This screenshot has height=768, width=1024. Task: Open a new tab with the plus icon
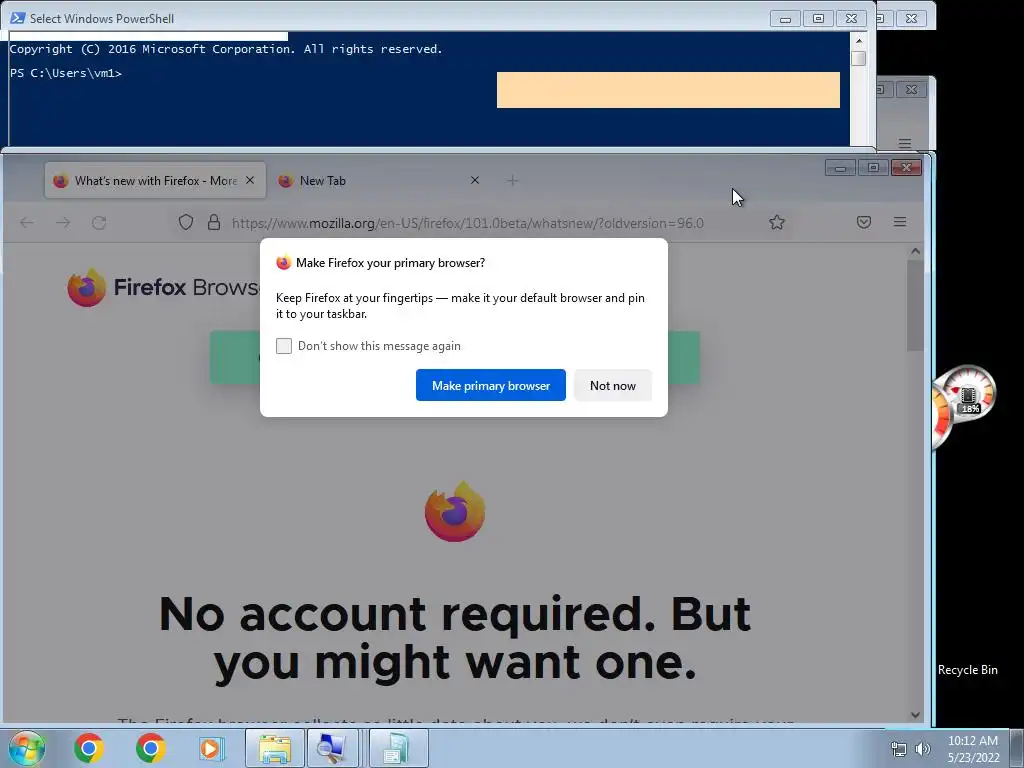(513, 180)
